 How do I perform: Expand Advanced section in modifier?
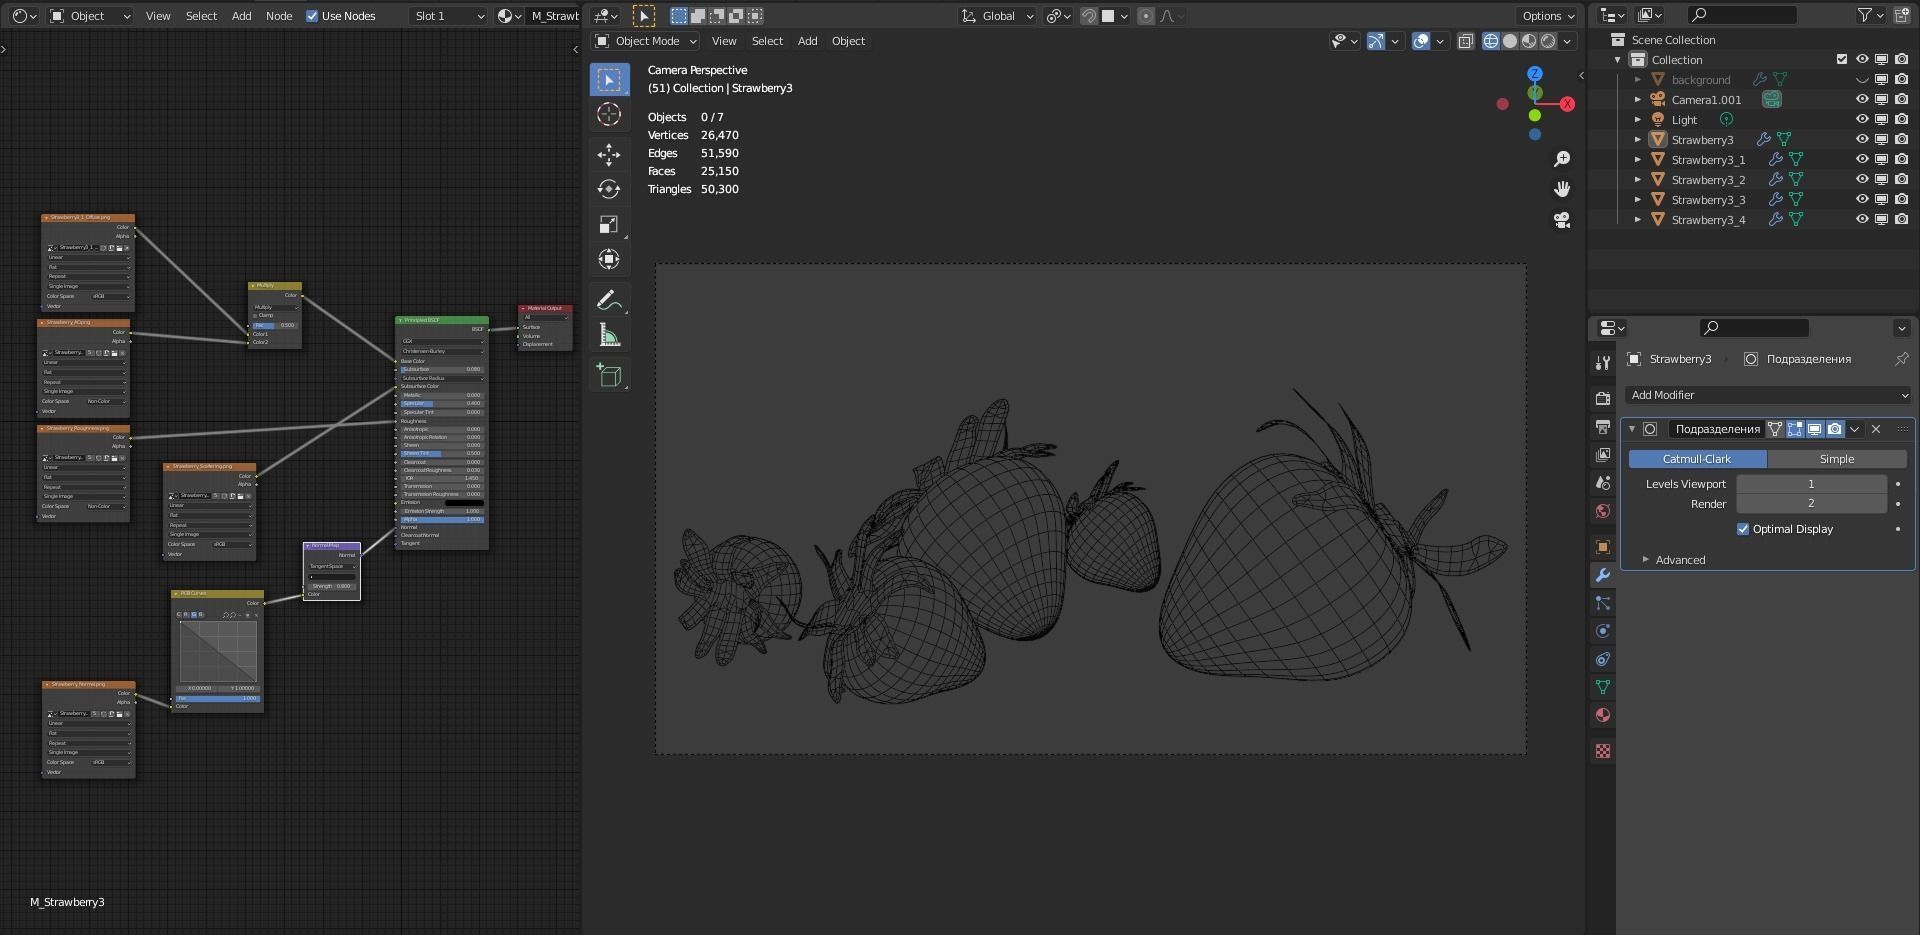click(1679, 560)
